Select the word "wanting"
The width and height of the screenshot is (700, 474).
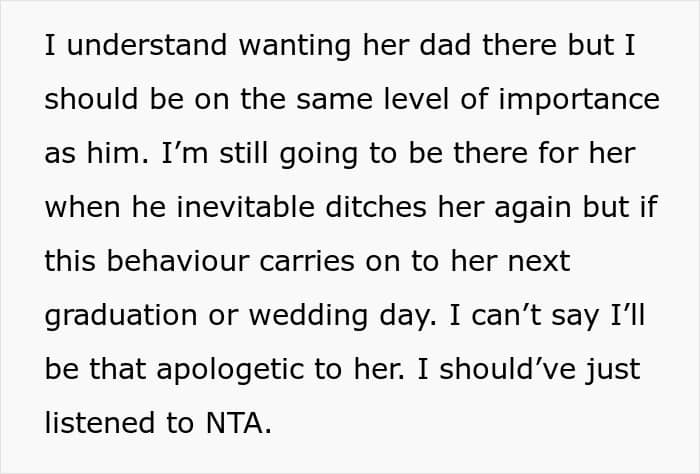(295, 47)
